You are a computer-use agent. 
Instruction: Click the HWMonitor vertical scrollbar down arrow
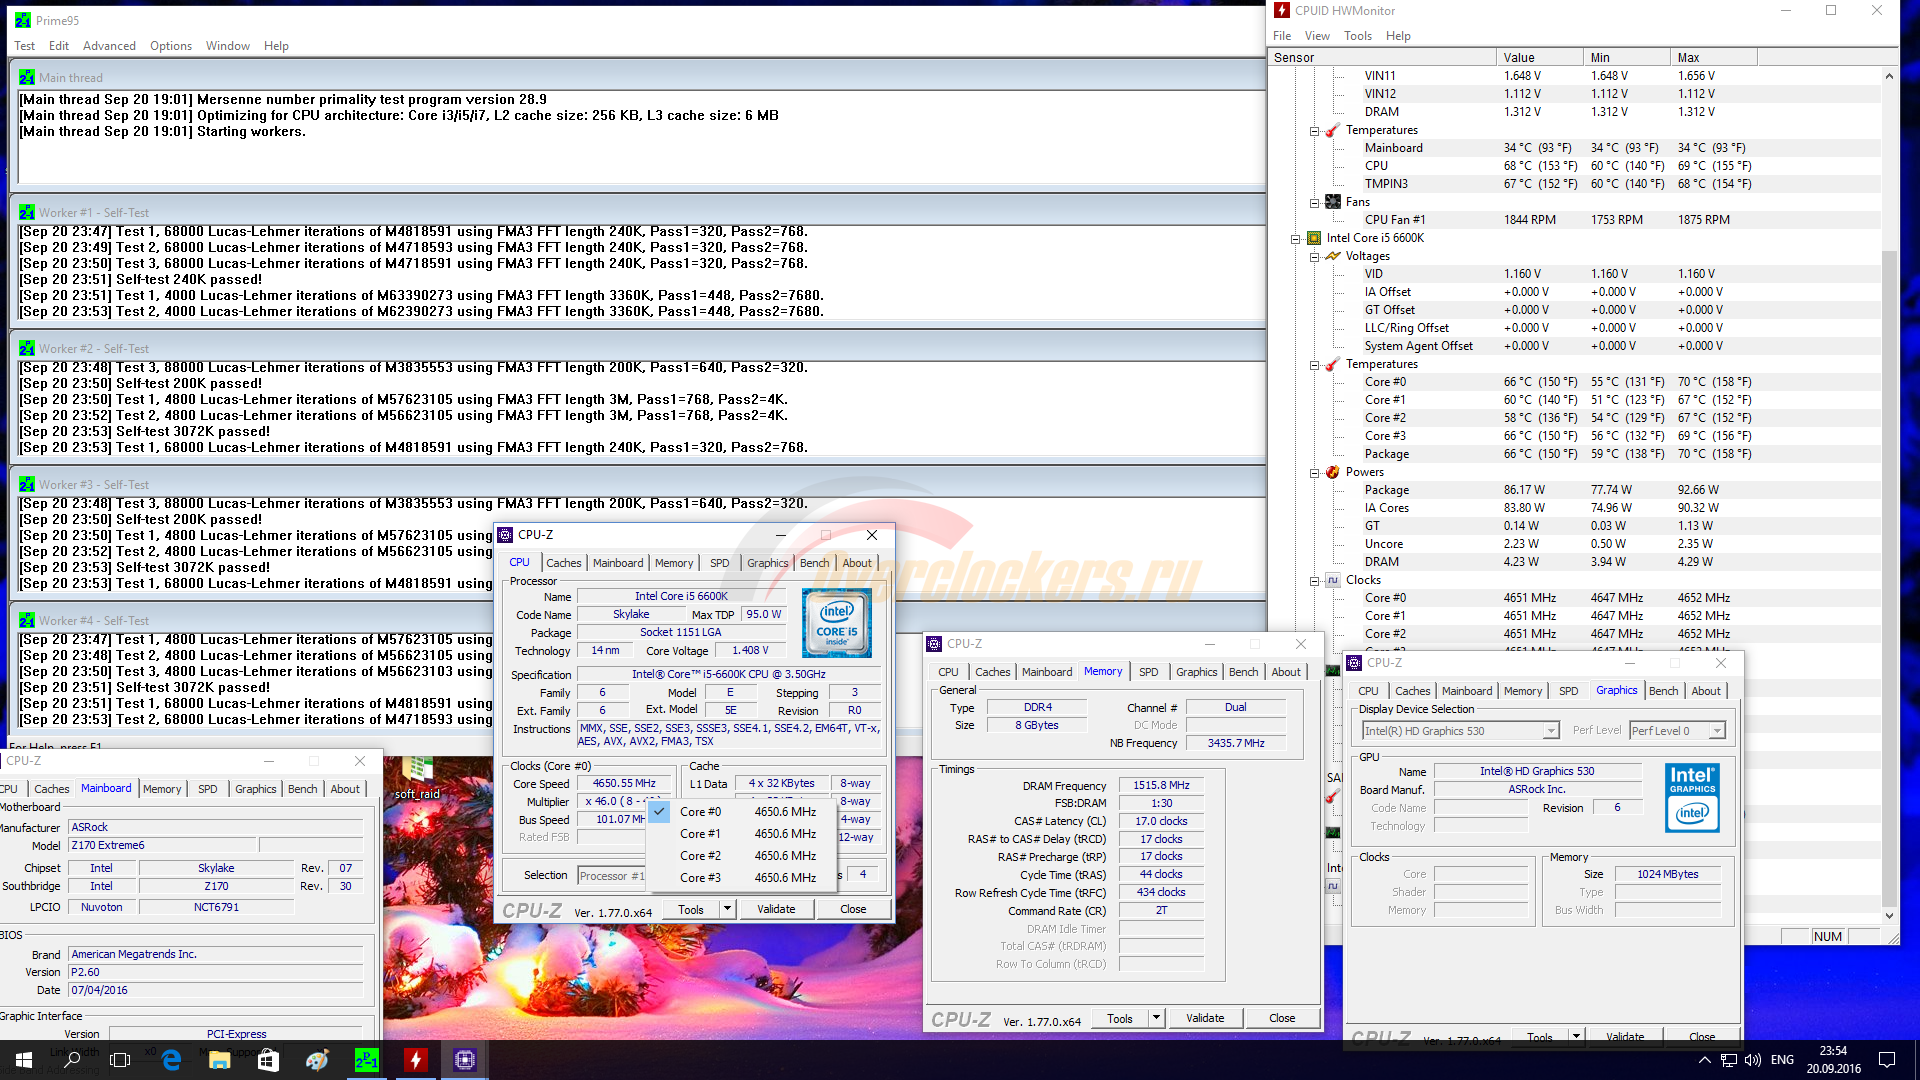pos(1889,915)
